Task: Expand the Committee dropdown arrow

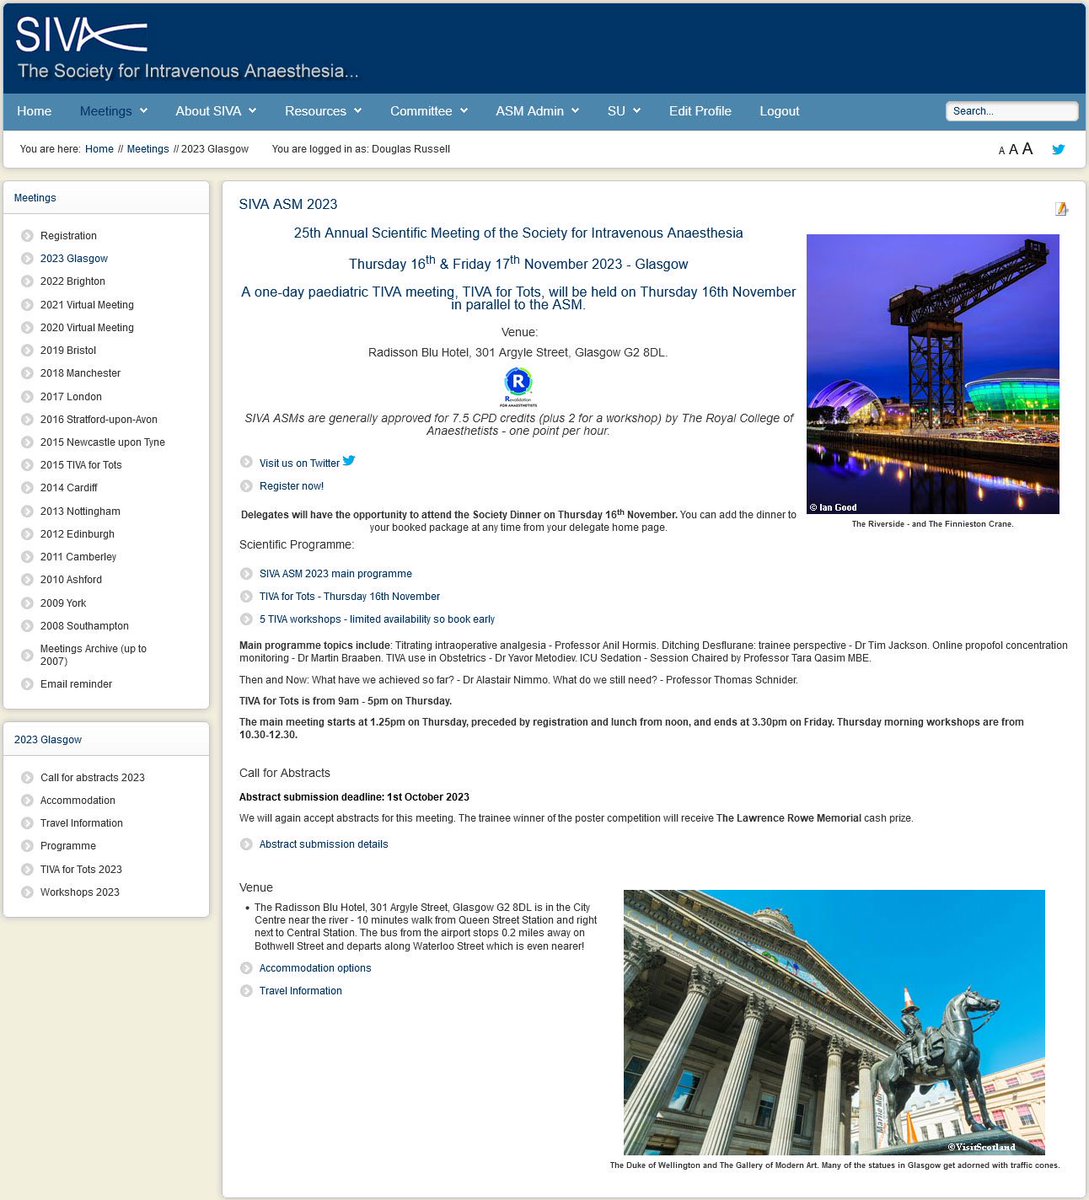Action: click(x=464, y=111)
